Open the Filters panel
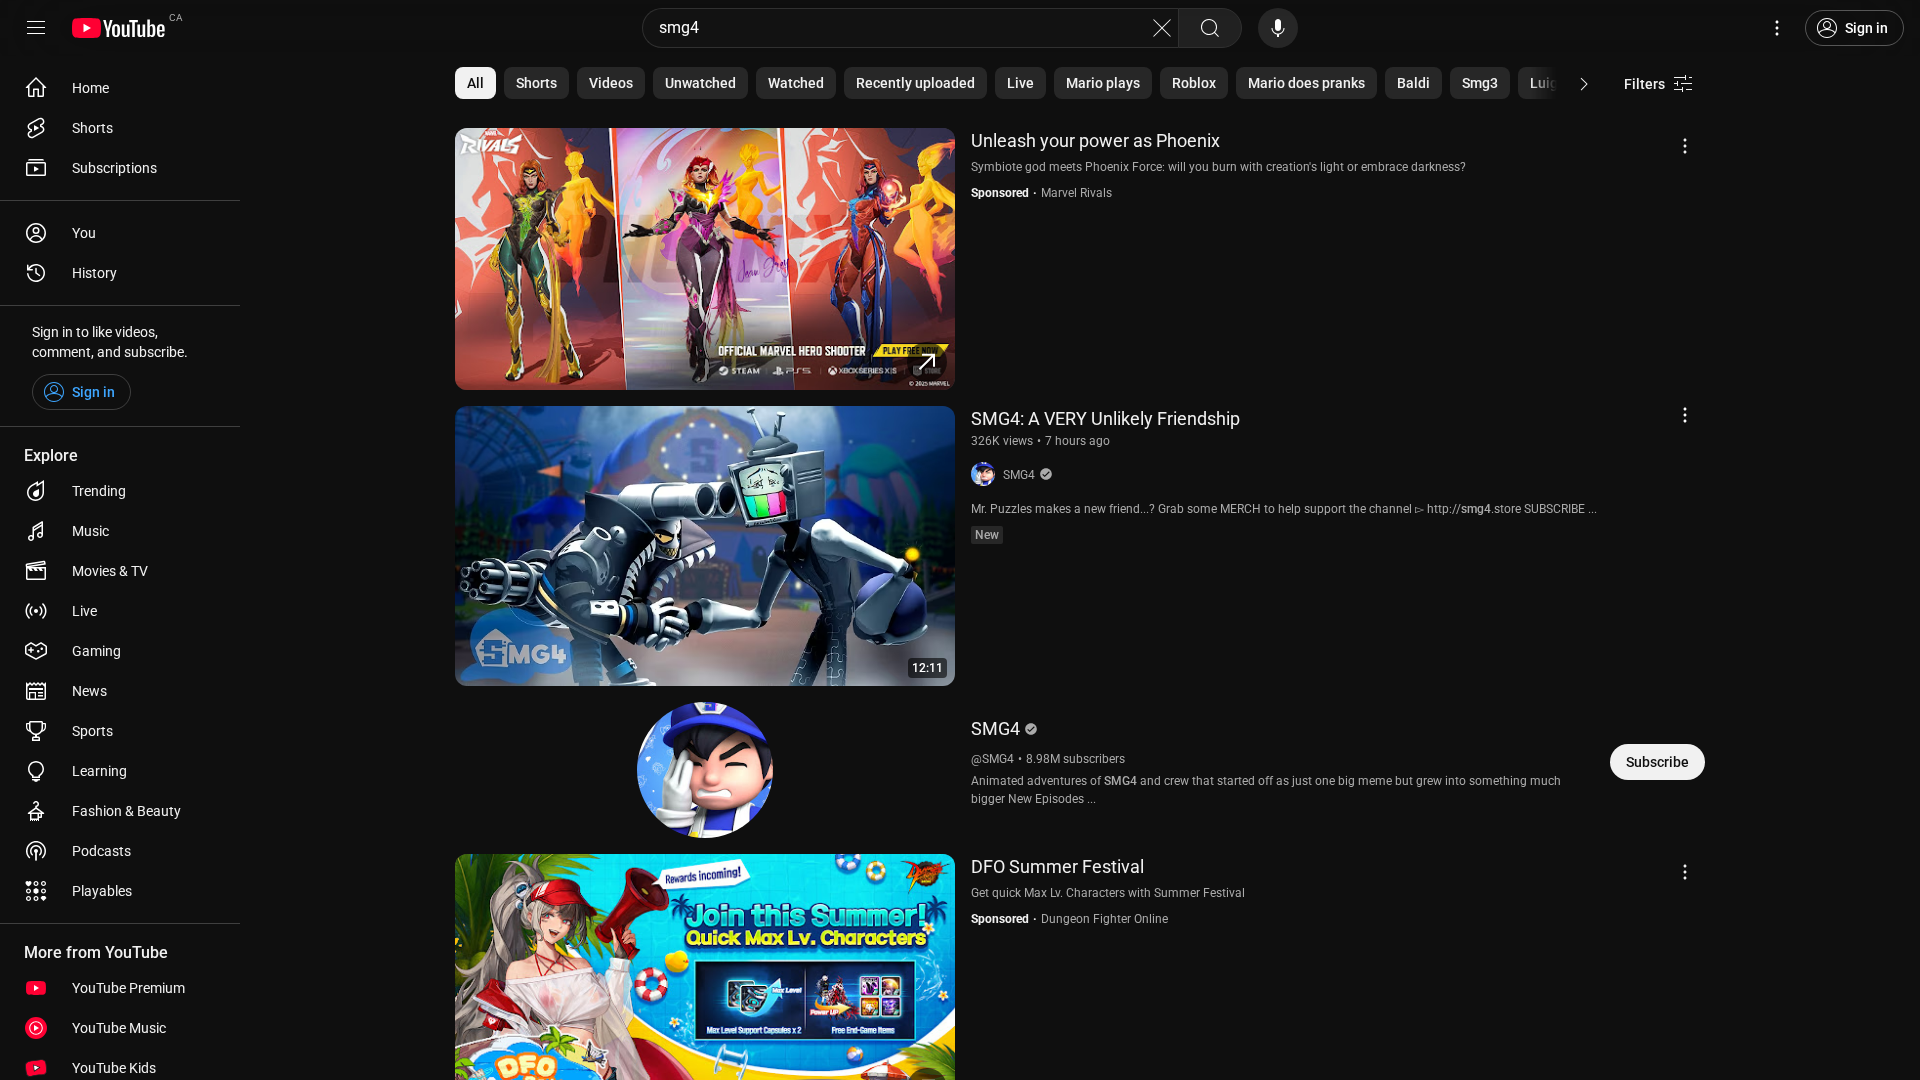This screenshot has width=1920, height=1080. click(1658, 84)
